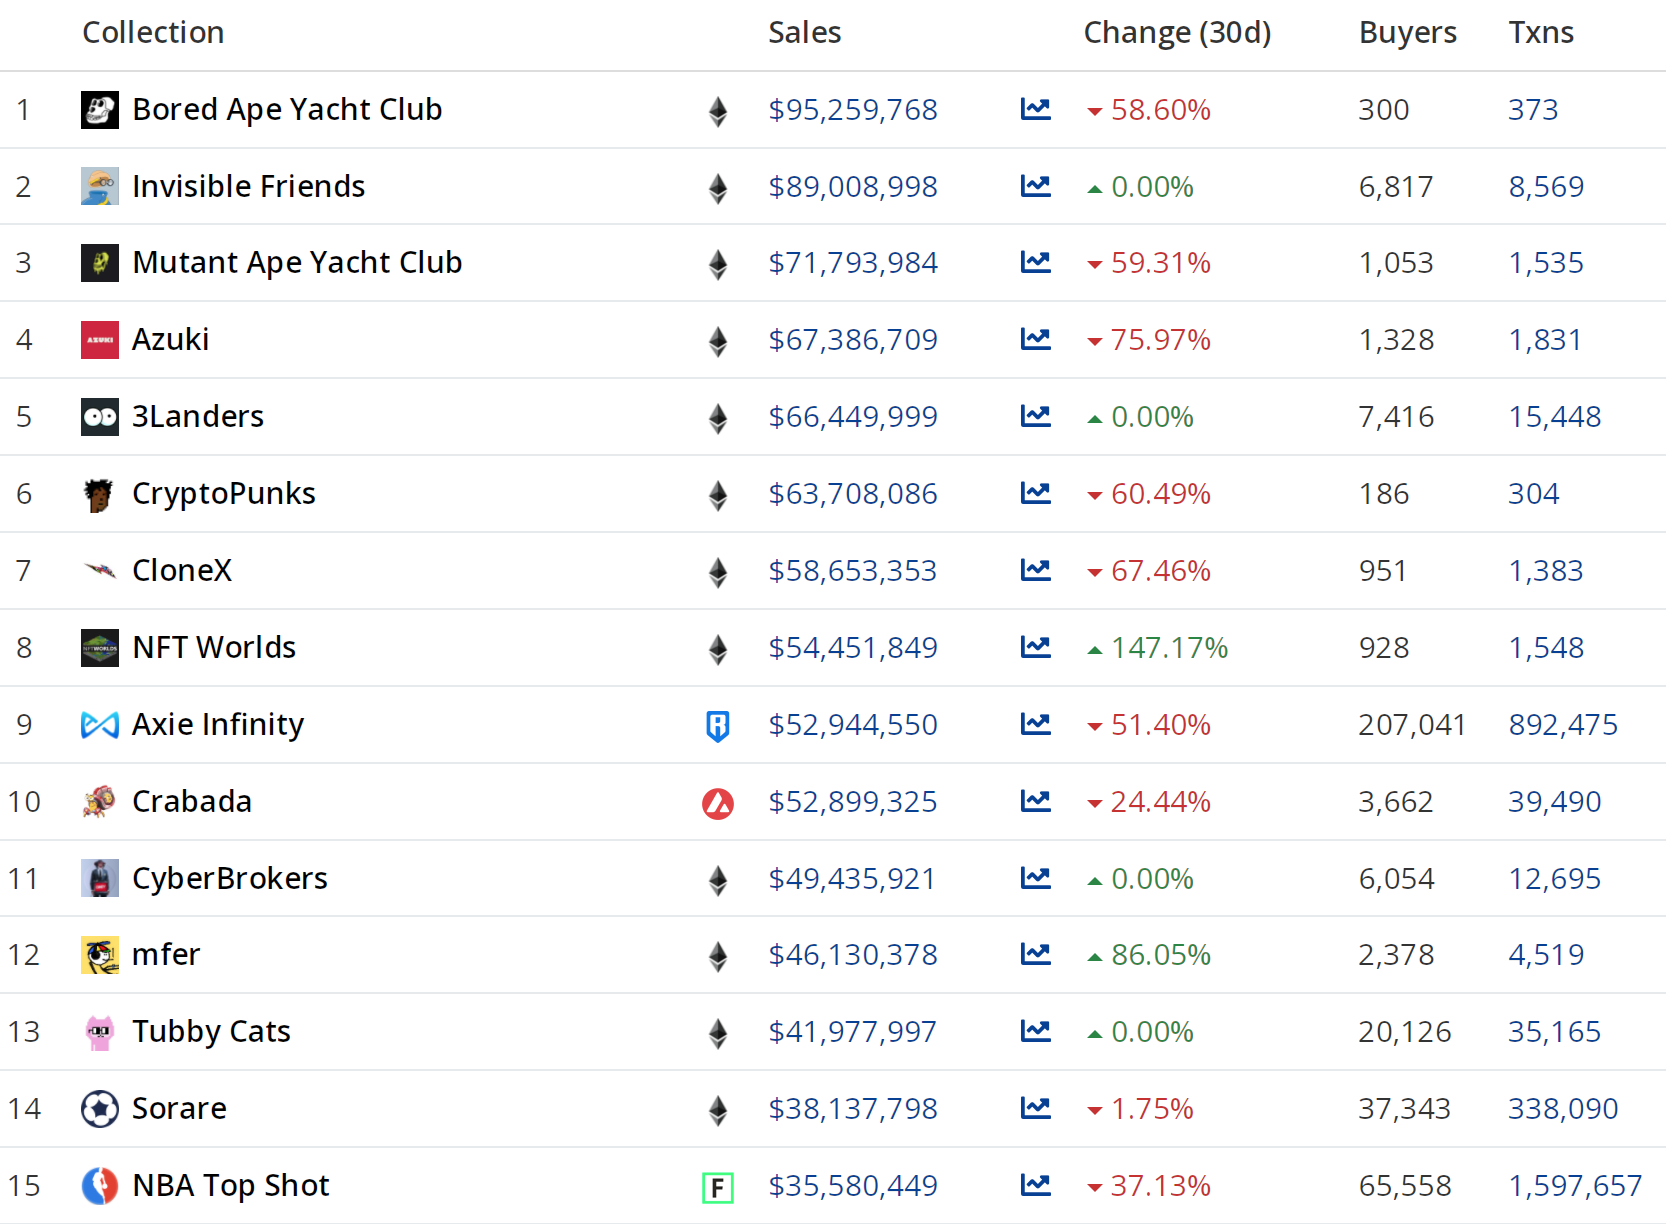Image resolution: width=1666 pixels, height=1224 pixels.
Task: Click the Collection column header
Action: pyautogui.click(x=153, y=32)
